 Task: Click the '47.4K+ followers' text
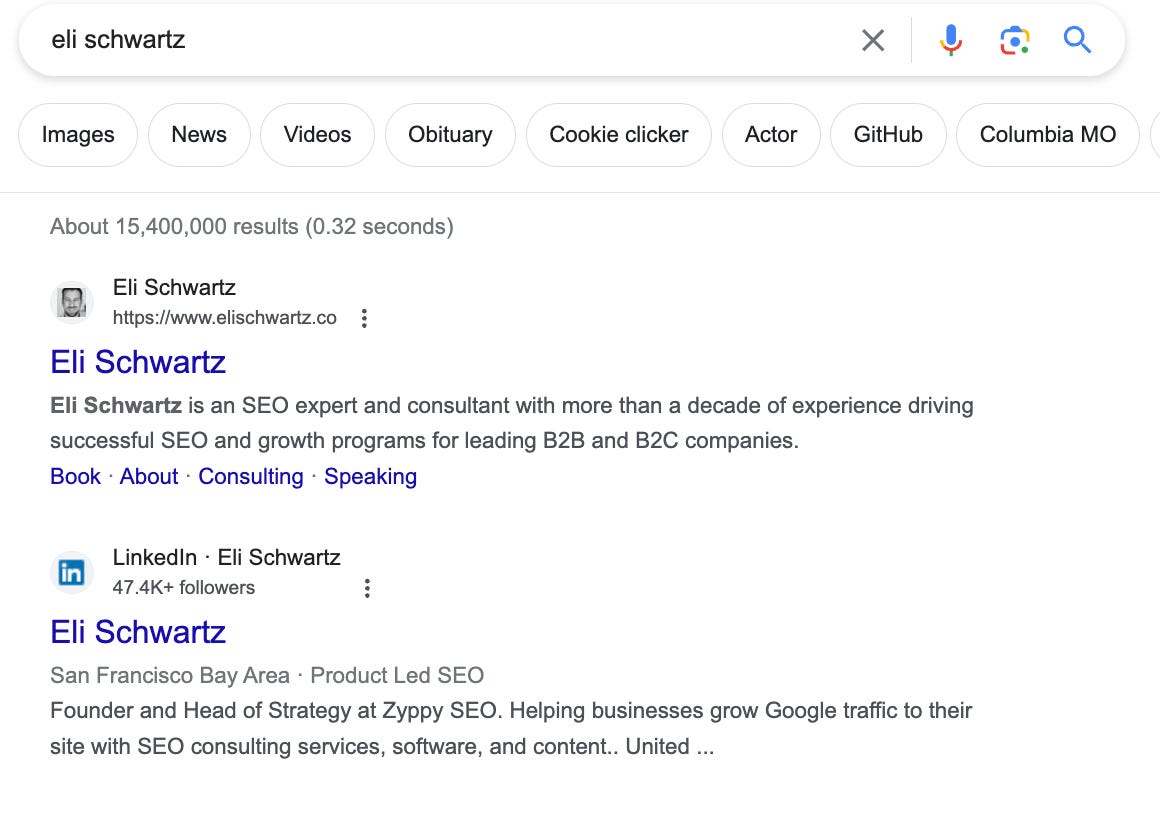183,587
